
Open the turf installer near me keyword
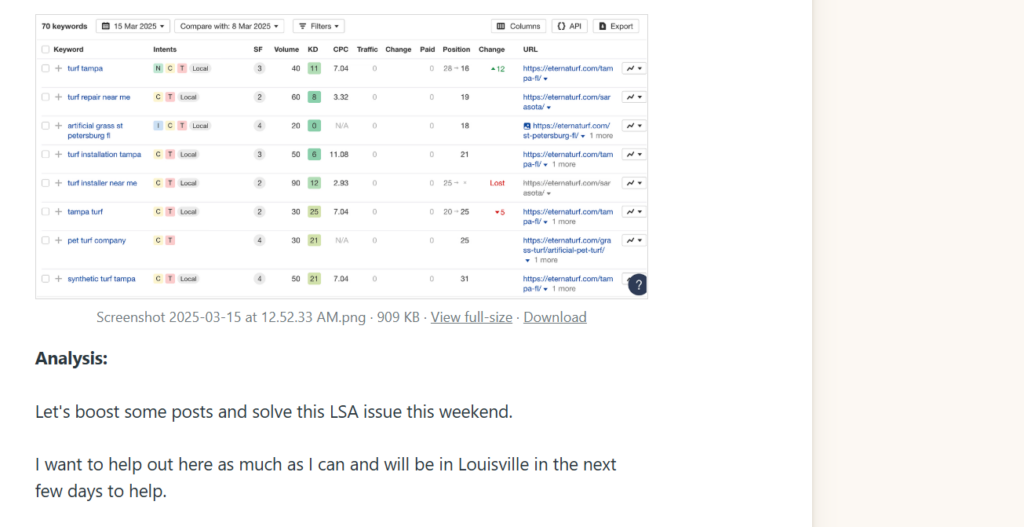pos(102,183)
